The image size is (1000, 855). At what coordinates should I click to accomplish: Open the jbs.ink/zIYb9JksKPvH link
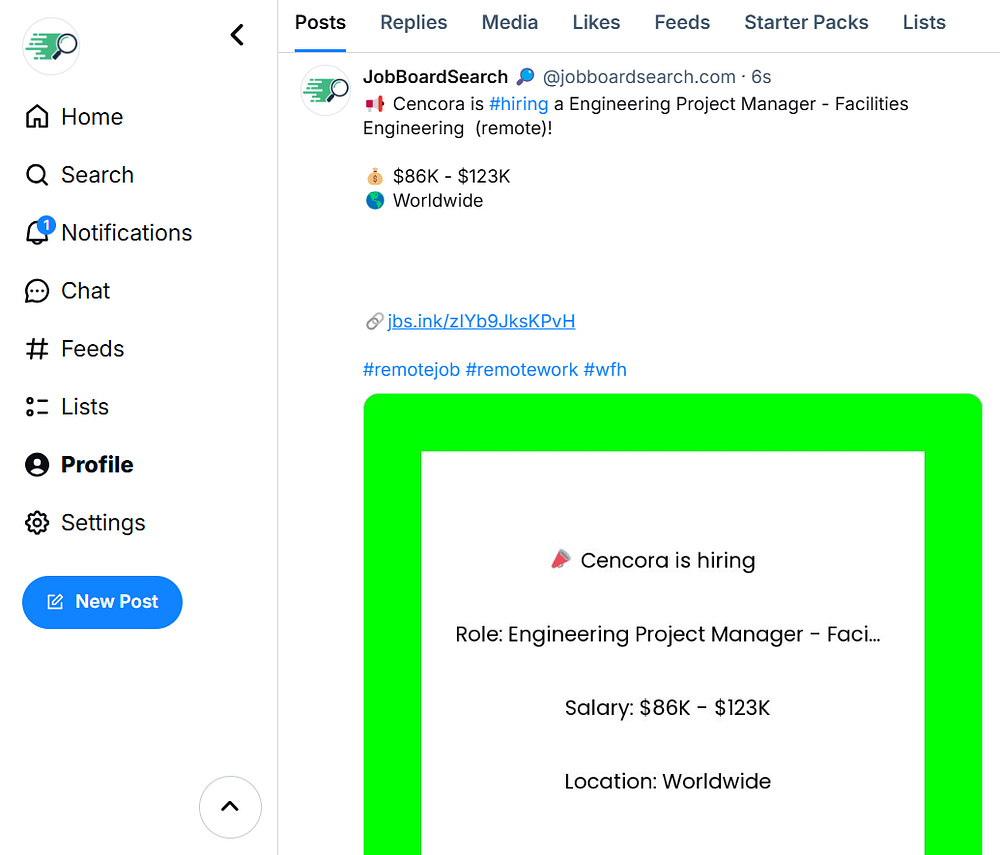click(x=481, y=321)
